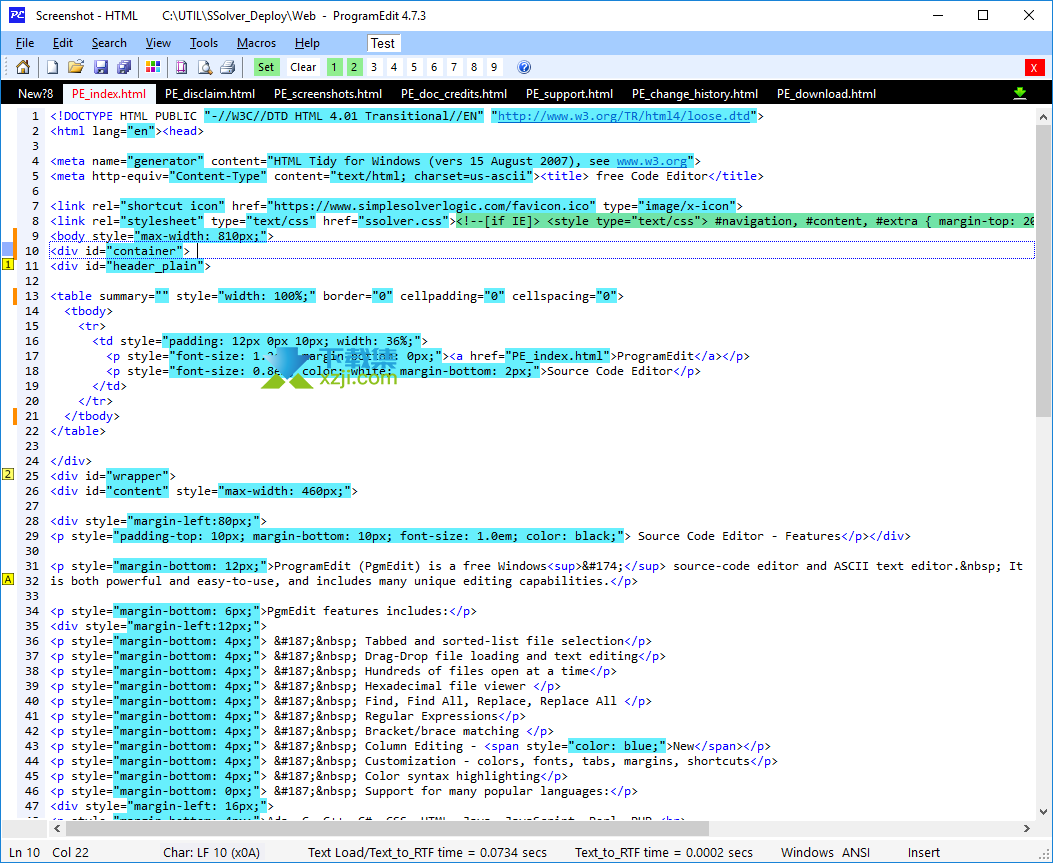Click the text 'header_plain' on line 11

click(155, 266)
